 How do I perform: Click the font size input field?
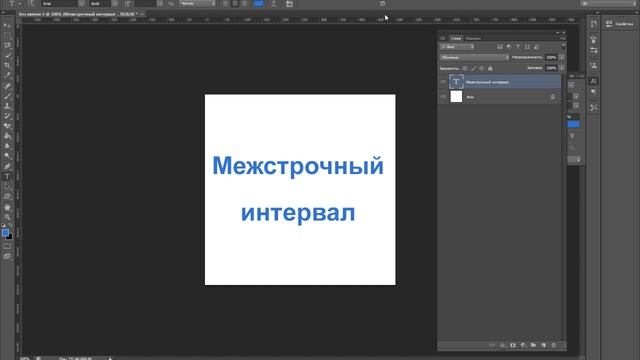click(x=145, y=4)
